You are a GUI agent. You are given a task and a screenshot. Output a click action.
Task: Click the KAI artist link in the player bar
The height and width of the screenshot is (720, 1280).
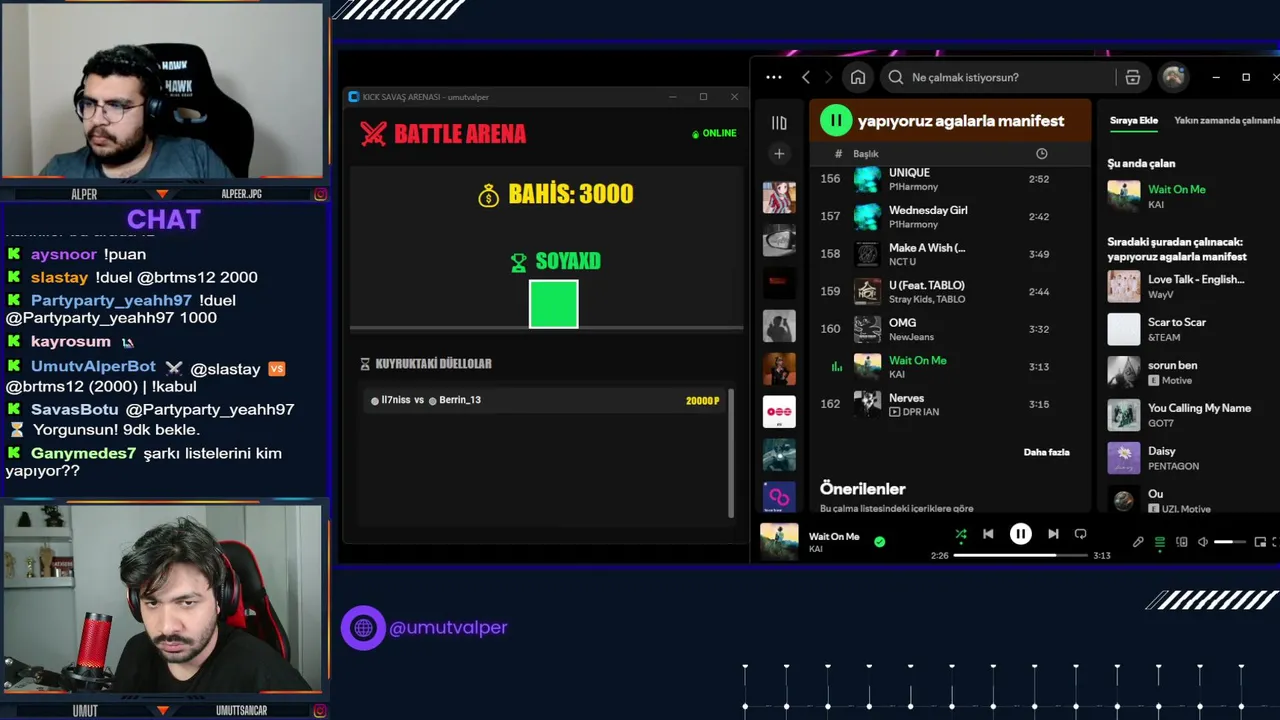coord(816,549)
